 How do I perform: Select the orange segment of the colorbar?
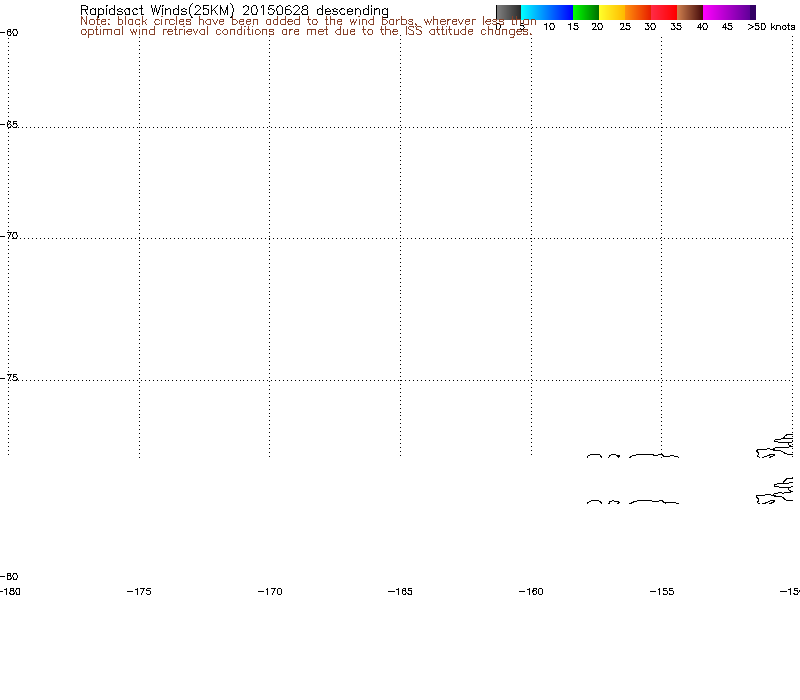[638, 12]
